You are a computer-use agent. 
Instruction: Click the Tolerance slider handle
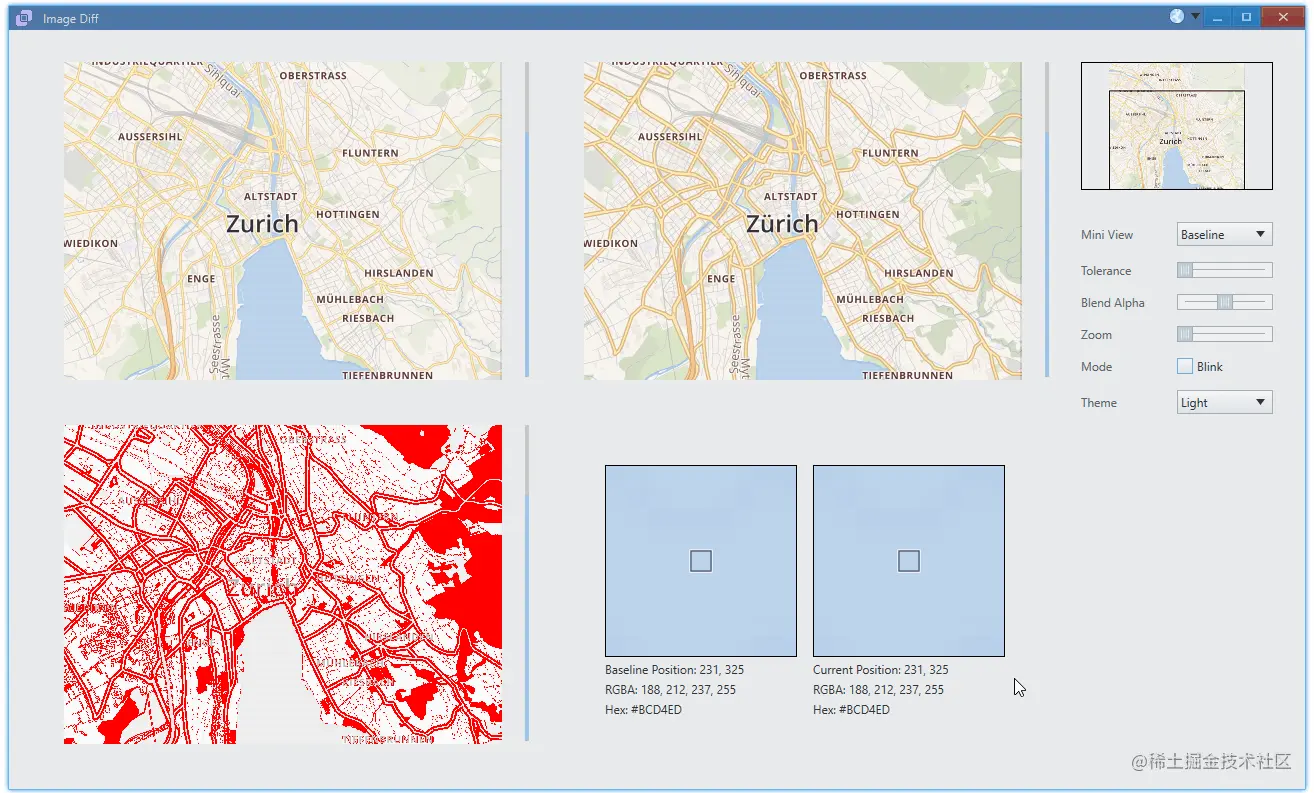(x=1185, y=270)
